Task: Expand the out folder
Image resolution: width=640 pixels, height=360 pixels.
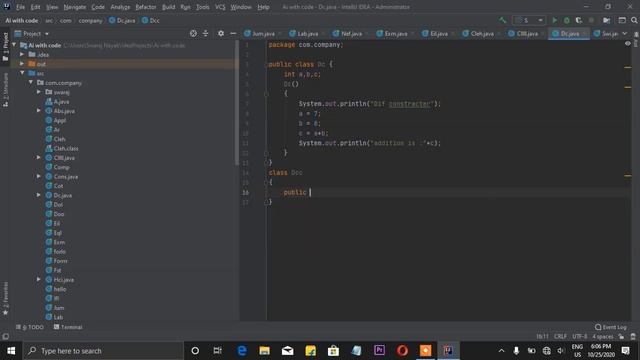Action: [x=22, y=64]
